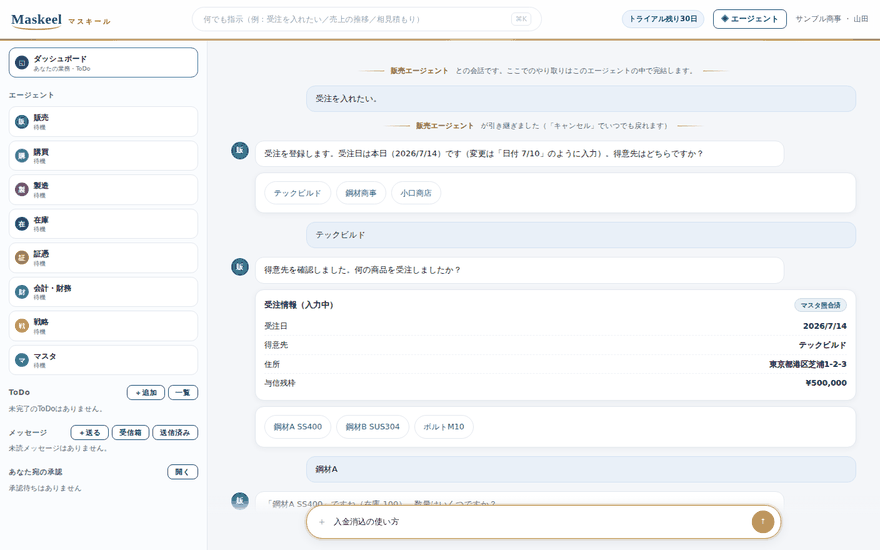Choose the 鋼材B SUS304 product chip
This screenshot has height=550, width=880.
(x=373, y=427)
